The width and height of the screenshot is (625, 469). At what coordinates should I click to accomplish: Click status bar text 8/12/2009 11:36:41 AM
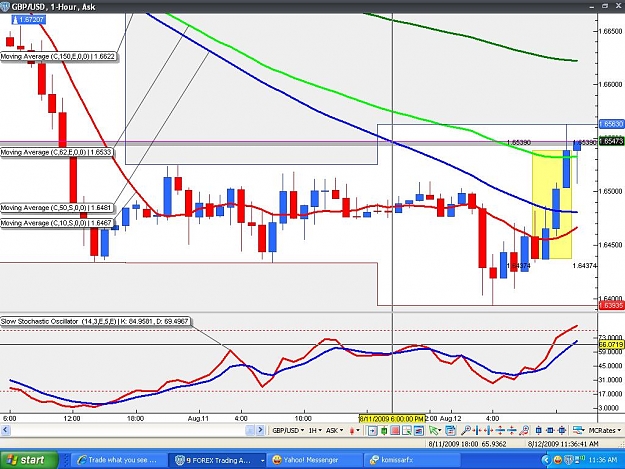pos(563,443)
